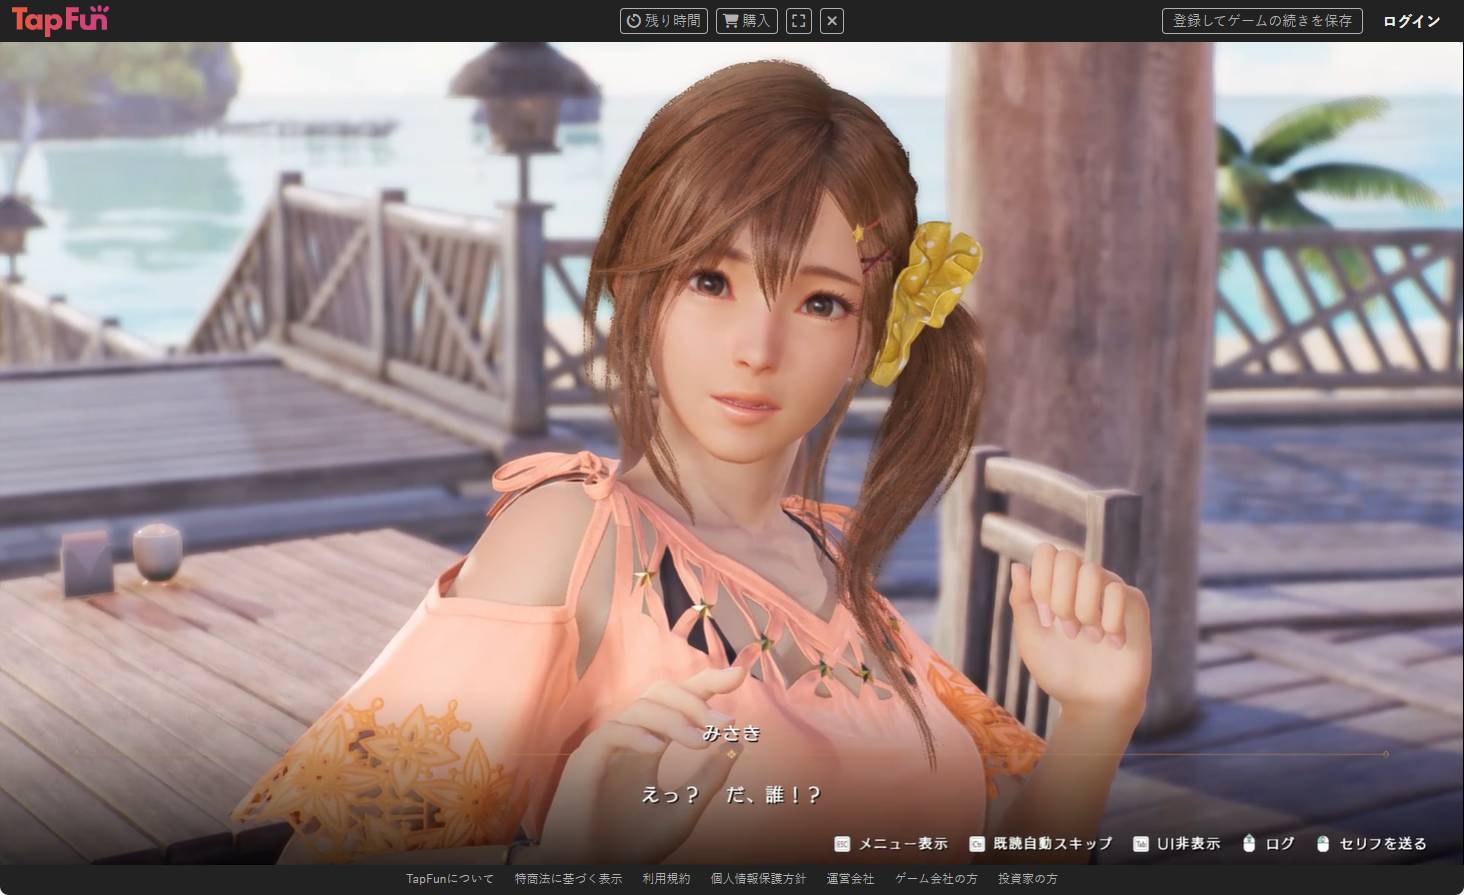The height and width of the screenshot is (895, 1464).
Task: Click the dialogue text えっ？ だ、誰！？
Action: tap(731, 795)
